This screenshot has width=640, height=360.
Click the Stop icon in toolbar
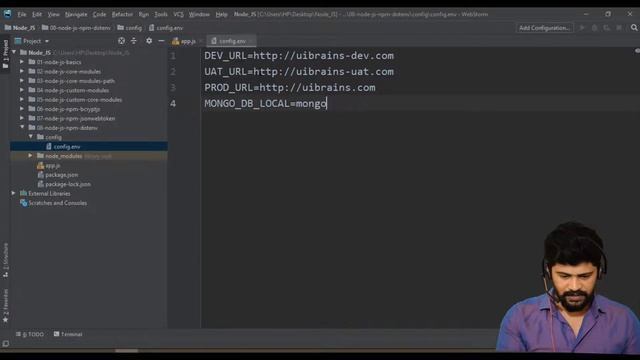pos(619,28)
